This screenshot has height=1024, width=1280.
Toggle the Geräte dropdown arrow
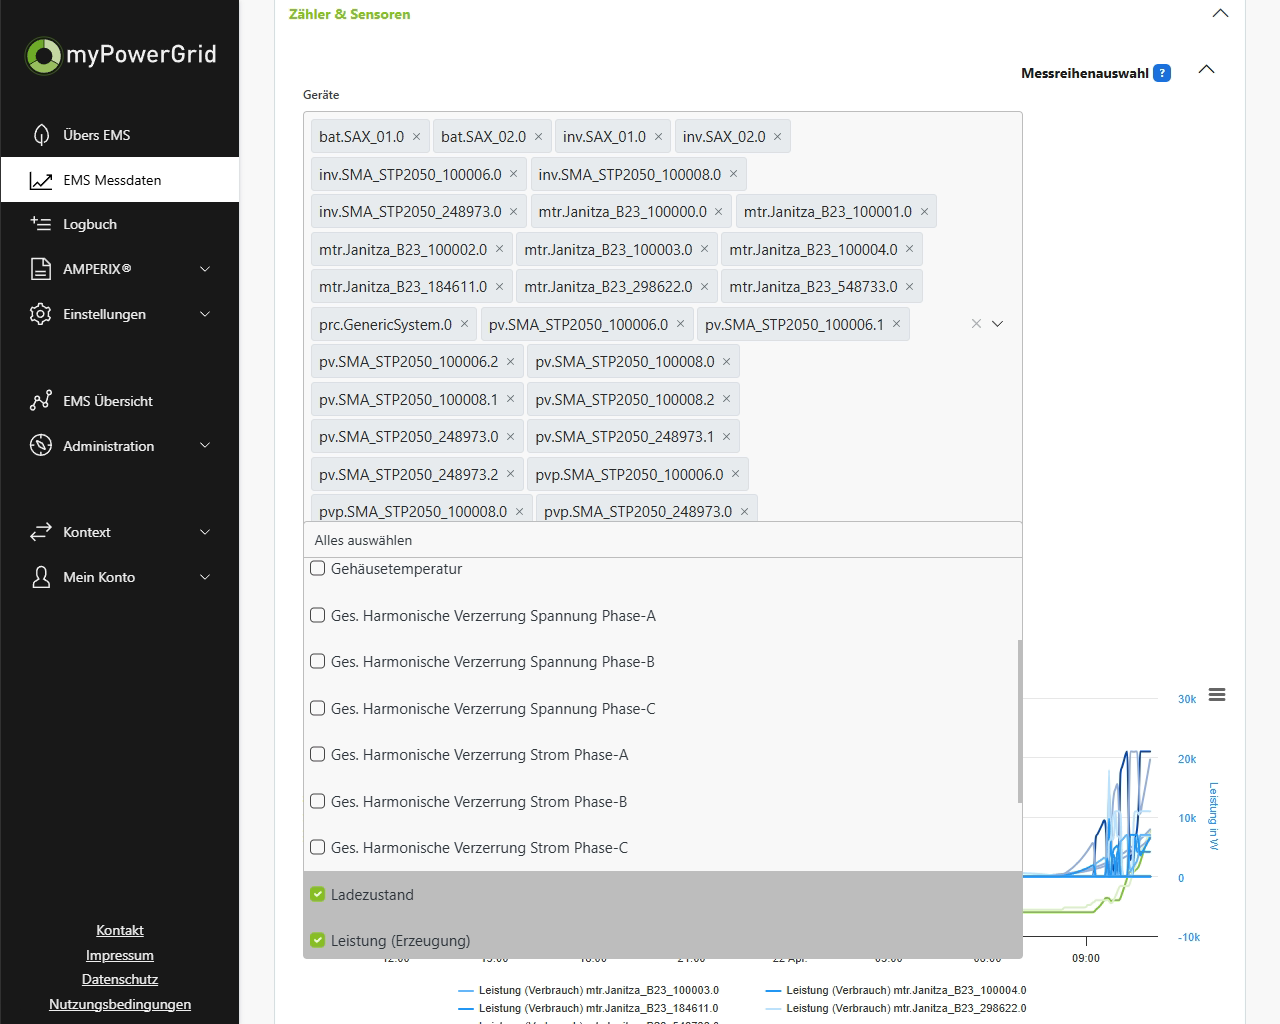[997, 324]
